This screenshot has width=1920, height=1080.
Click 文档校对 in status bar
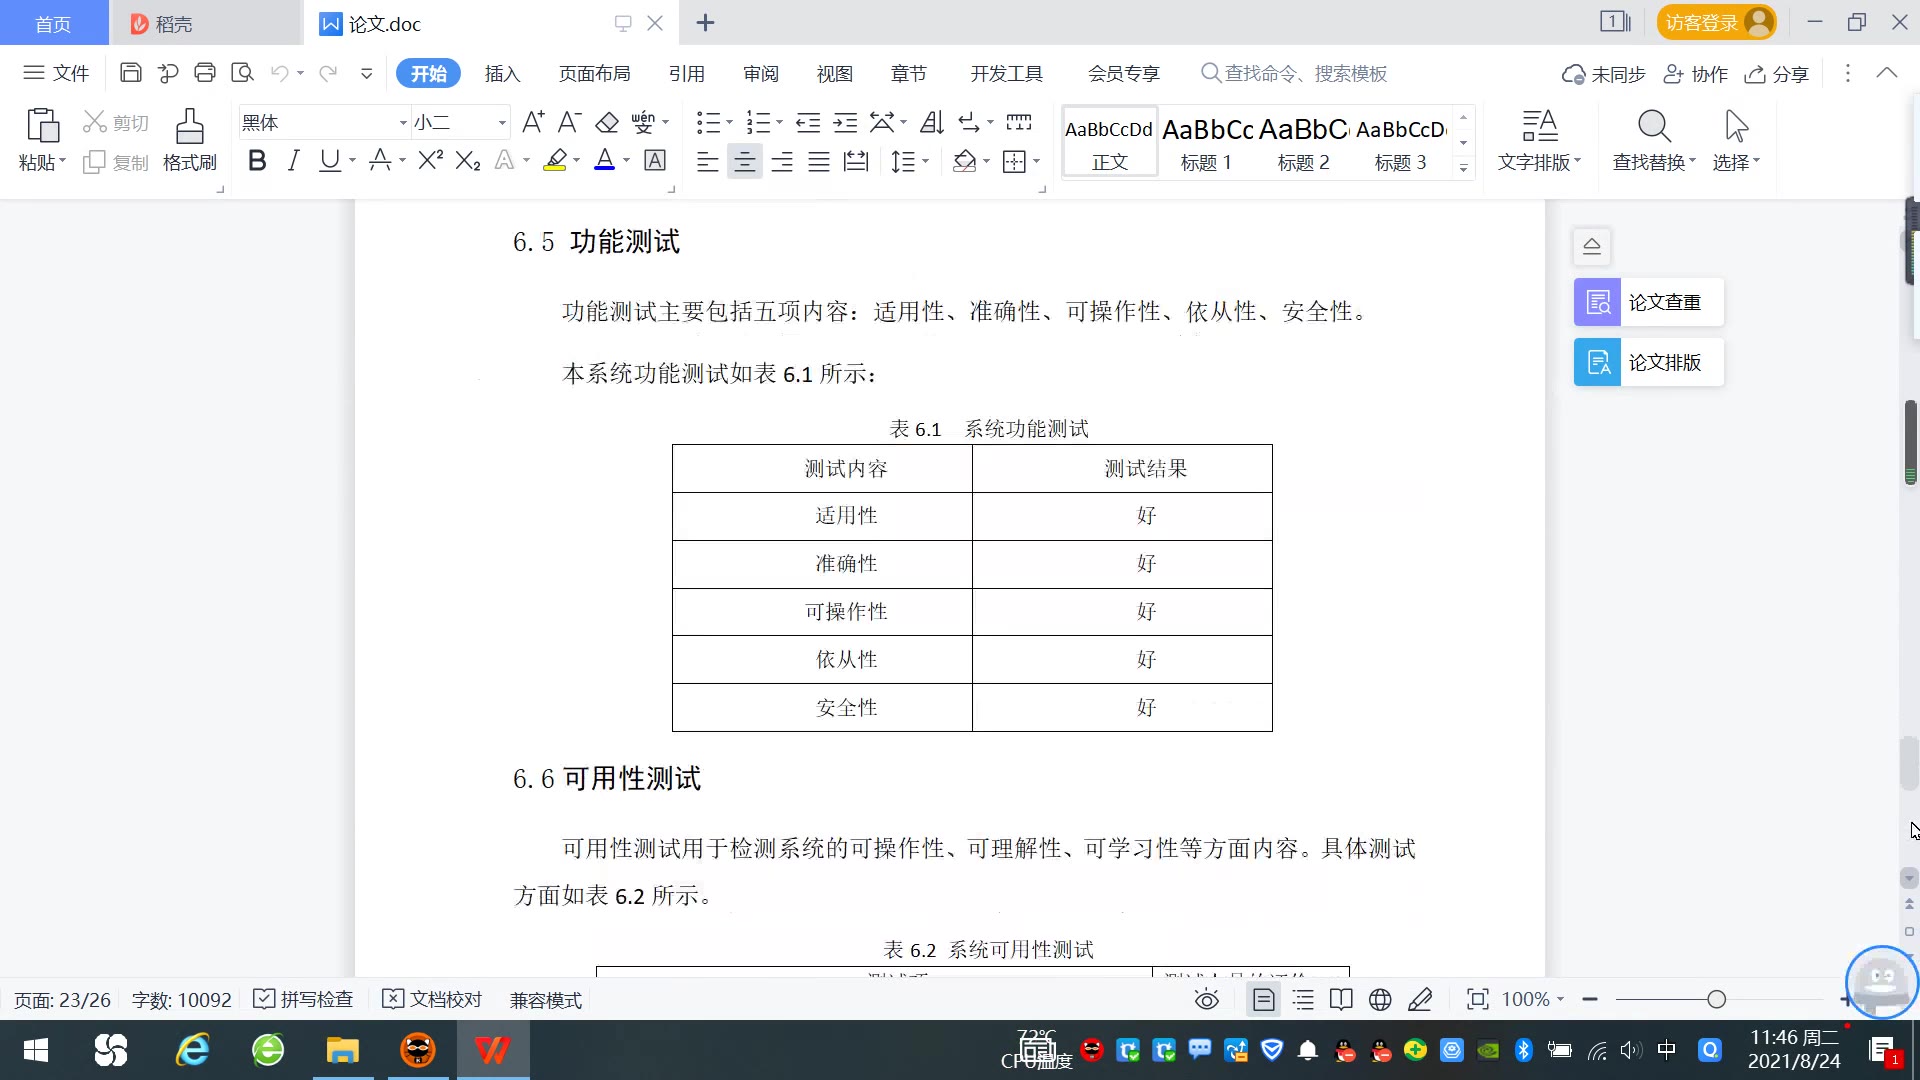pyautogui.click(x=433, y=999)
